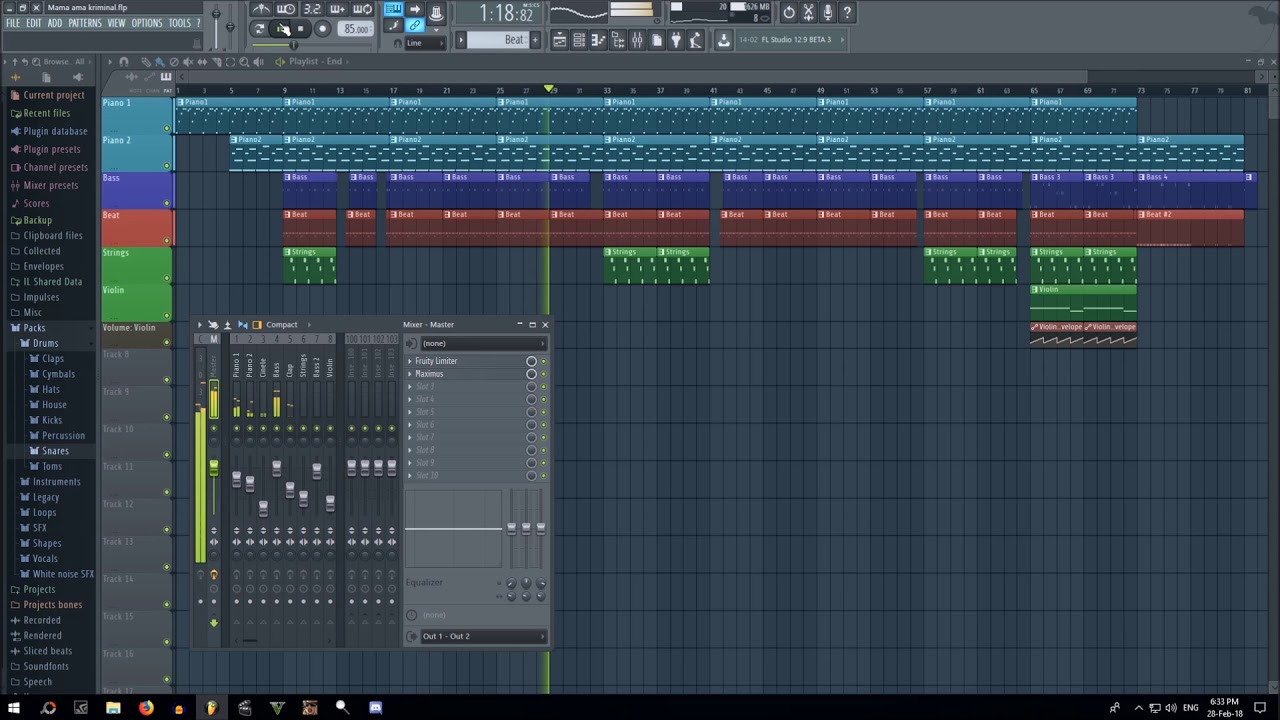The height and width of the screenshot is (720, 1280).
Task: Click the typing keyboard to piano icon
Action: coord(393,10)
